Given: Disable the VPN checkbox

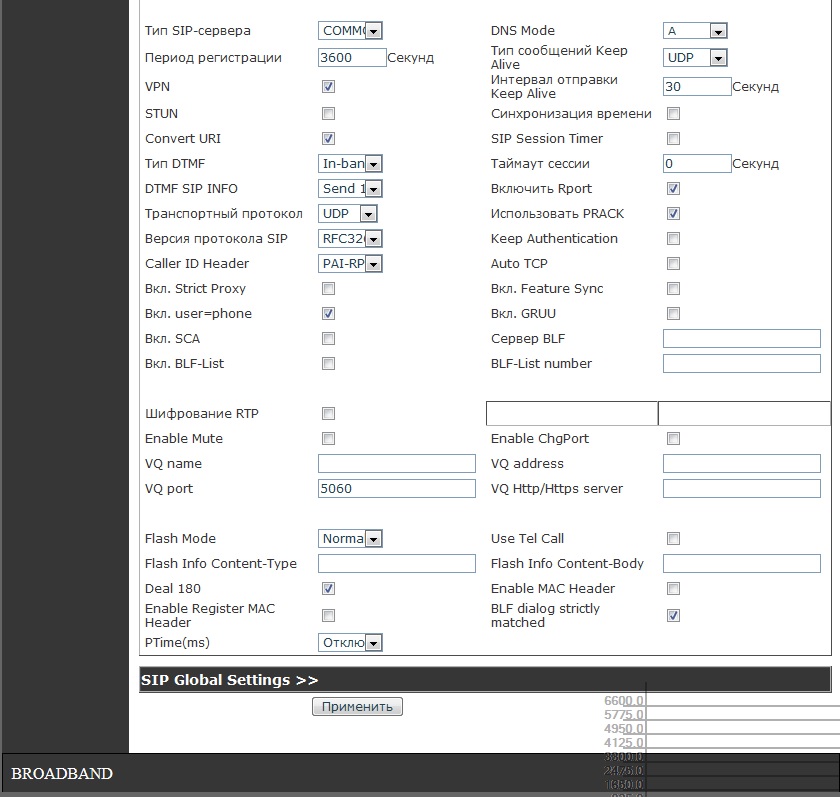Looking at the screenshot, I should [x=328, y=87].
